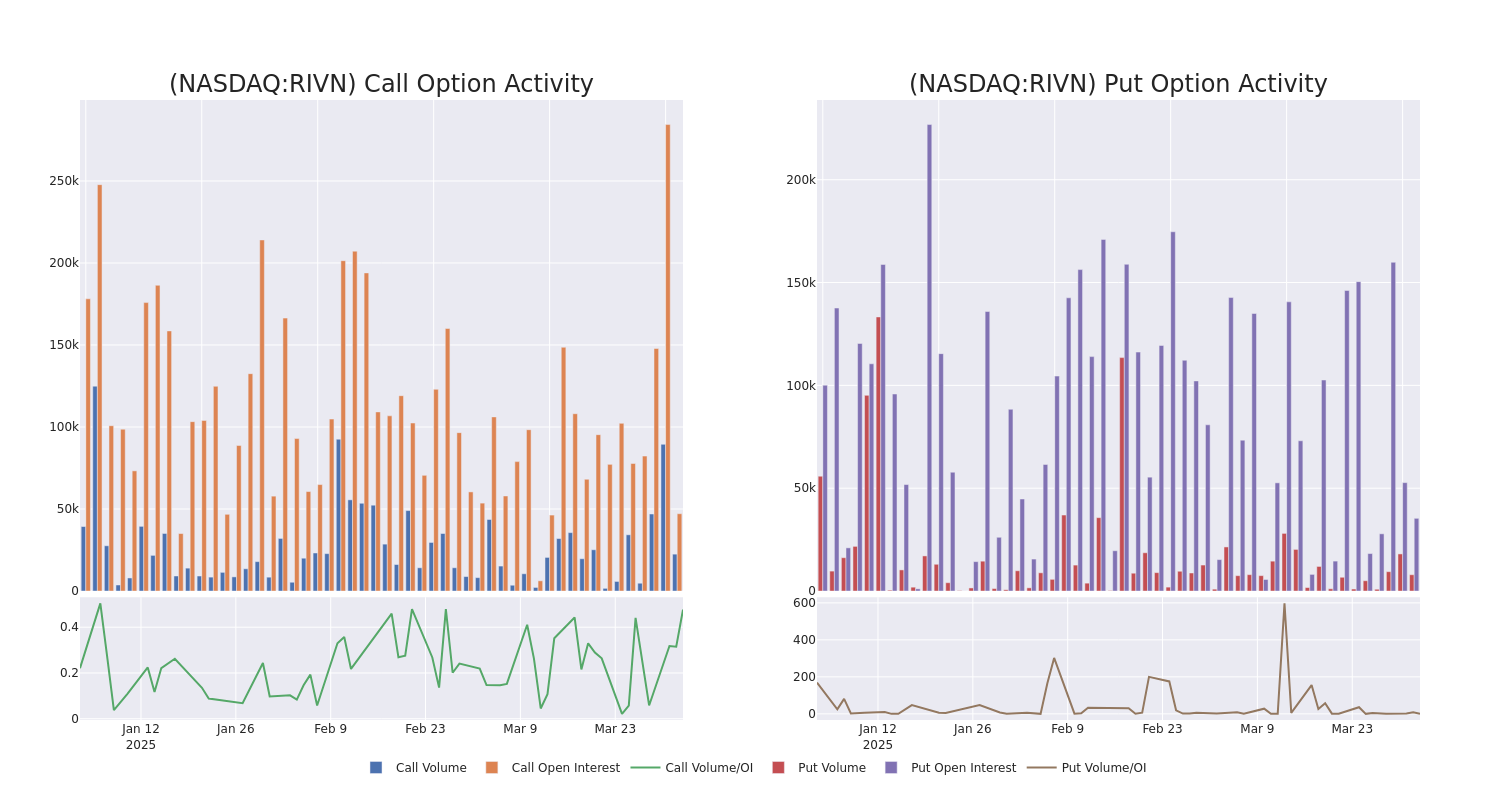Click the Jan 26 date under the put chart
This screenshot has height=800, width=1500.
tap(973, 729)
